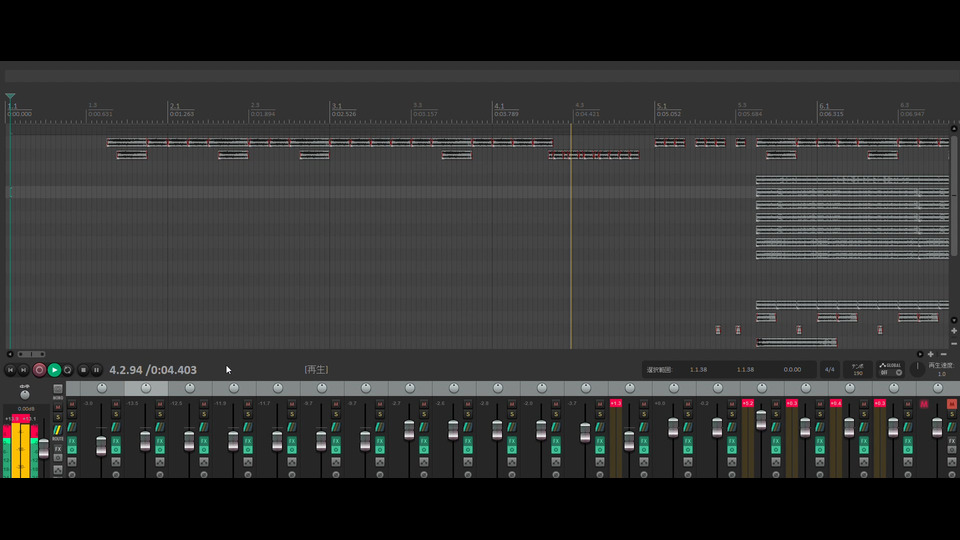Open routing for the -3.0 track
The image size is (960, 540).
(x=116, y=427)
